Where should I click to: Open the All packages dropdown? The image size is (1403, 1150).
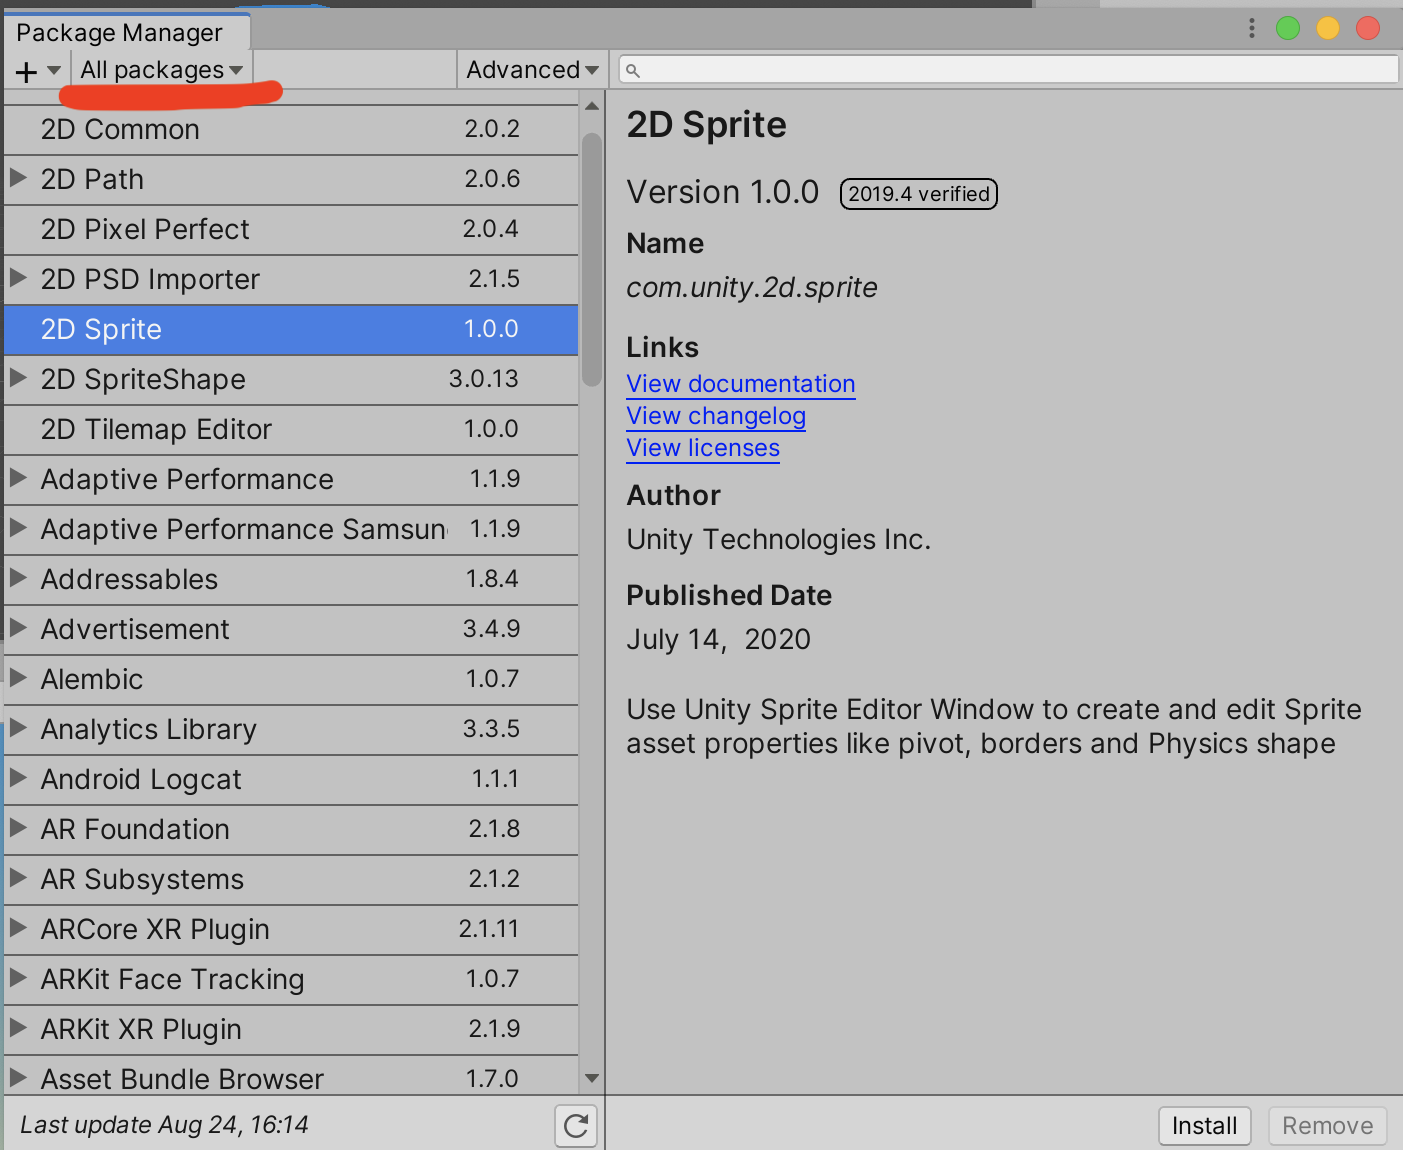[162, 70]
